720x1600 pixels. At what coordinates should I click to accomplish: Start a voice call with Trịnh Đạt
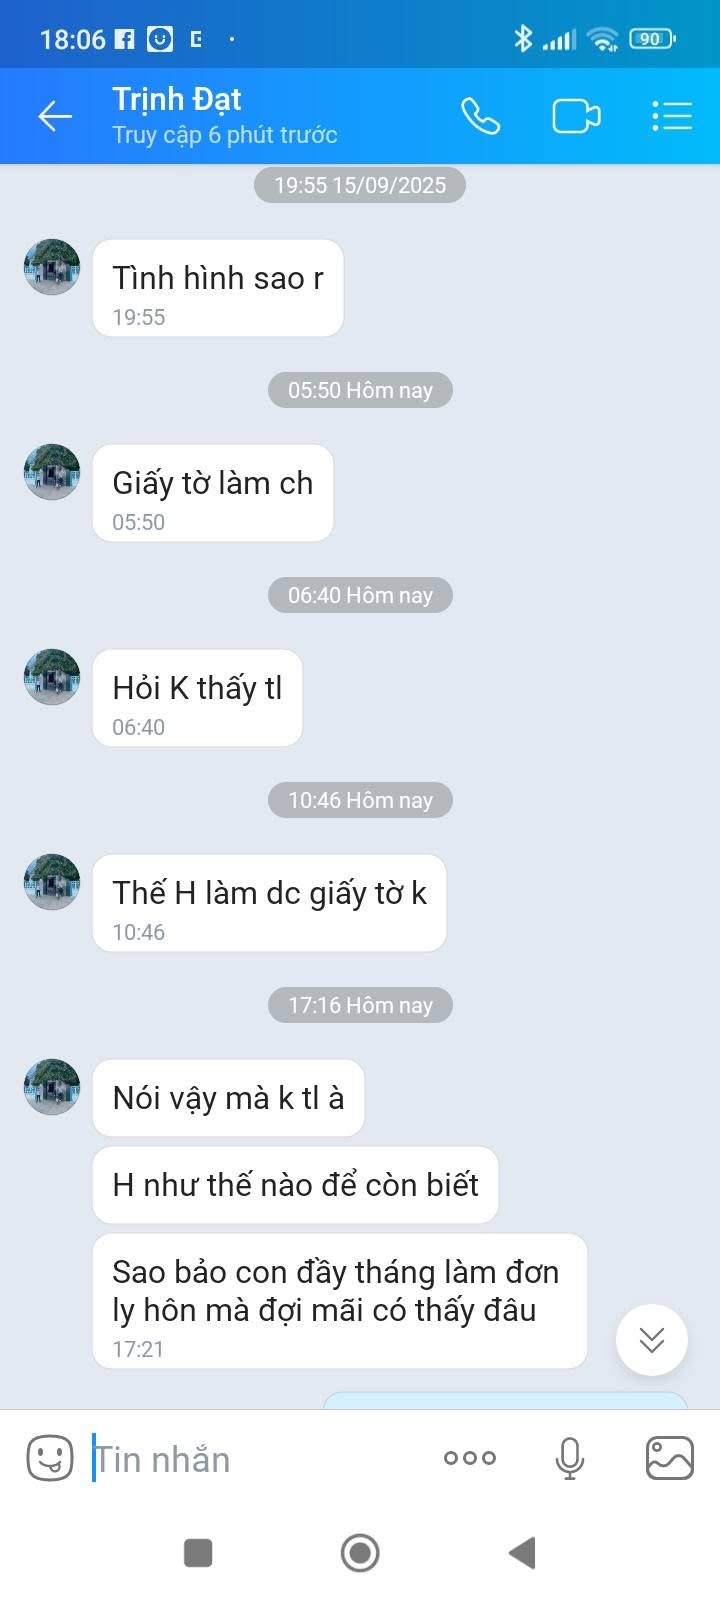pyautogui.click(x=480, y=116)
